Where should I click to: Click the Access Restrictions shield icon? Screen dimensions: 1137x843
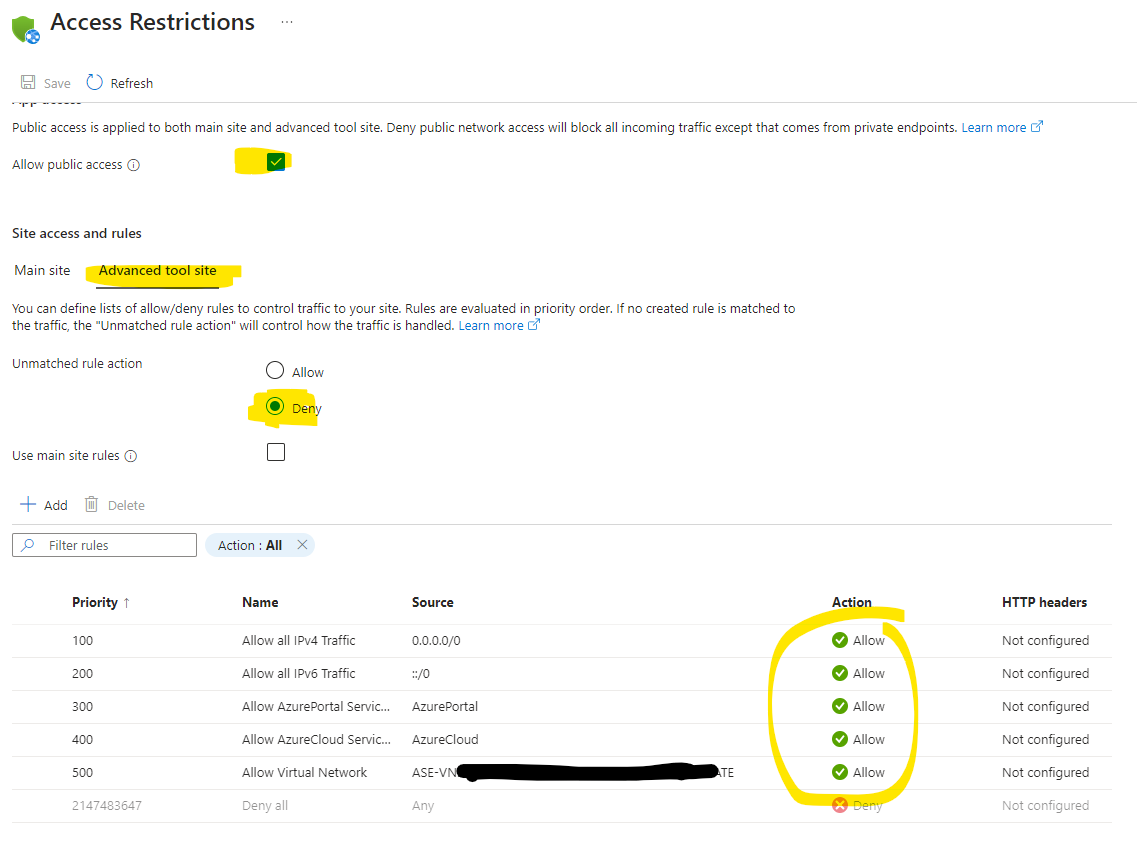point(25,29)
